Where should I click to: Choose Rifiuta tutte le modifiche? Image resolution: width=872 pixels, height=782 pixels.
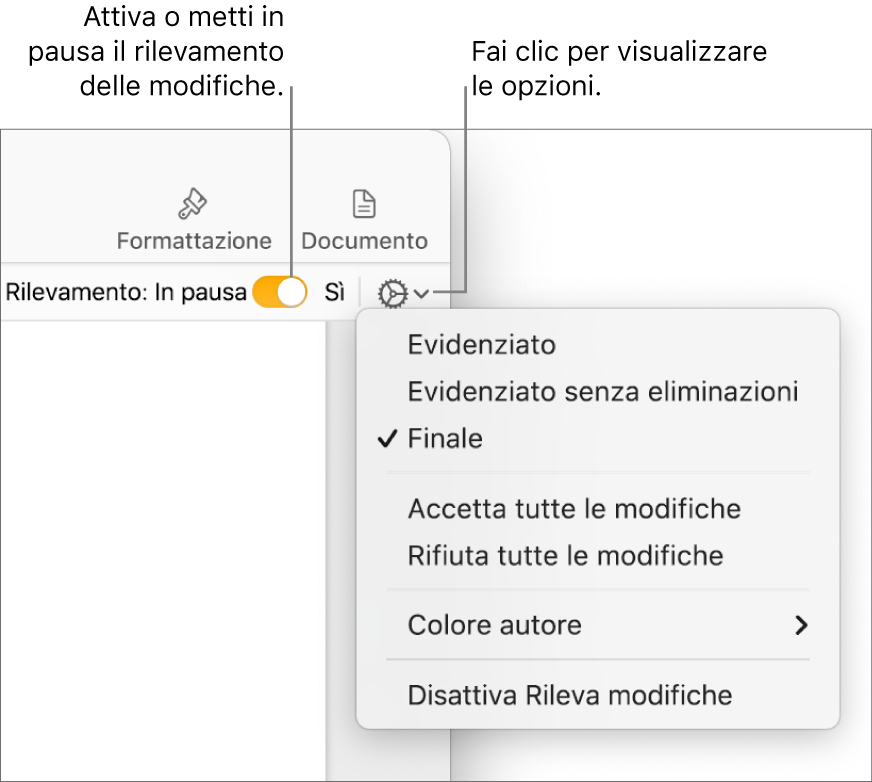(x=565, y=554)
